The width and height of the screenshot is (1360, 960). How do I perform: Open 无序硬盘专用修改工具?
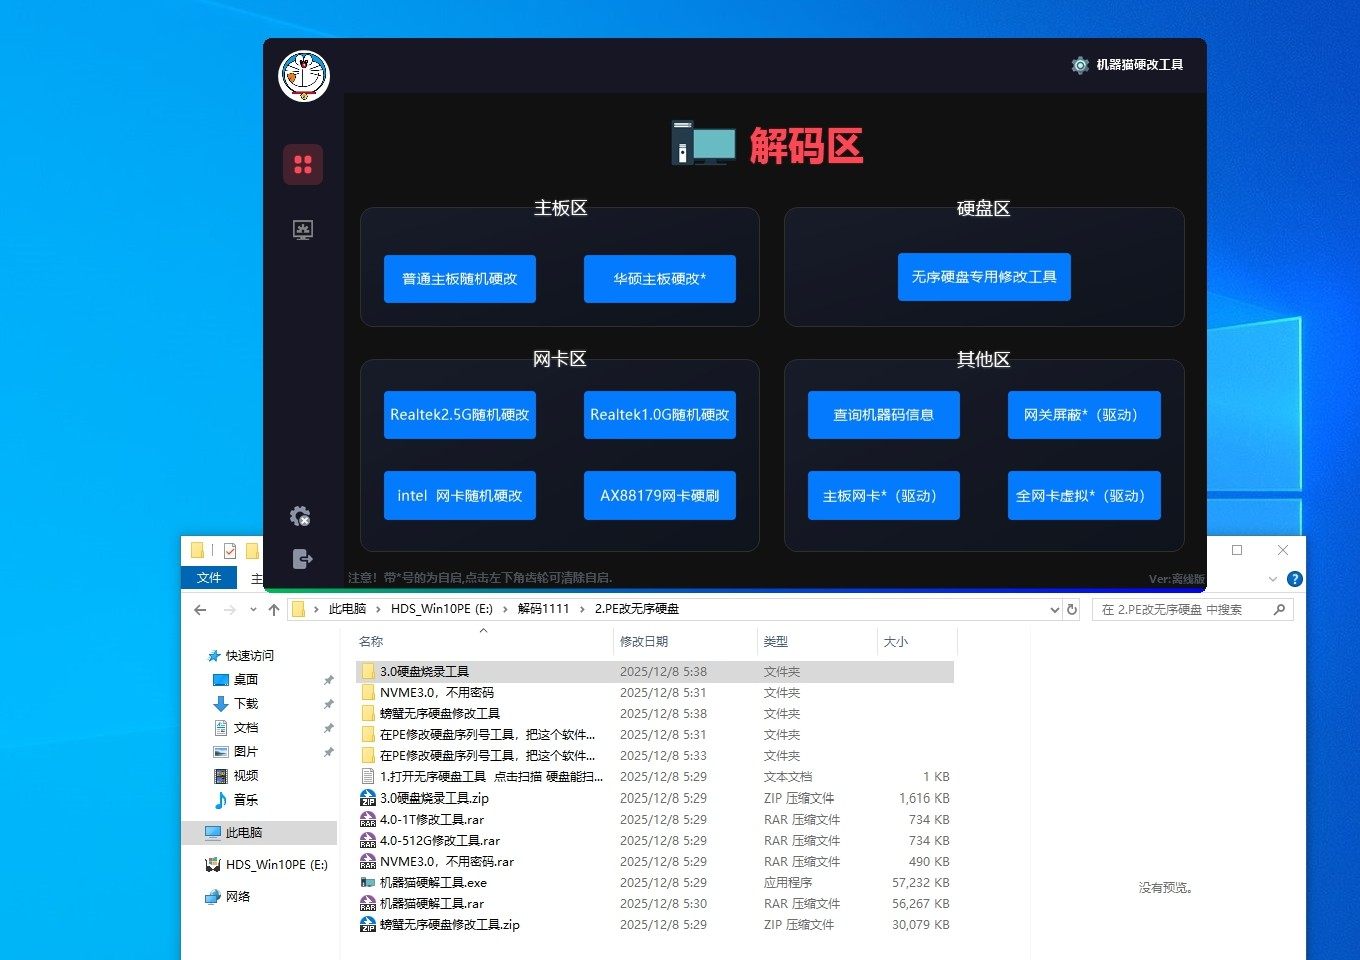[984, 277]
